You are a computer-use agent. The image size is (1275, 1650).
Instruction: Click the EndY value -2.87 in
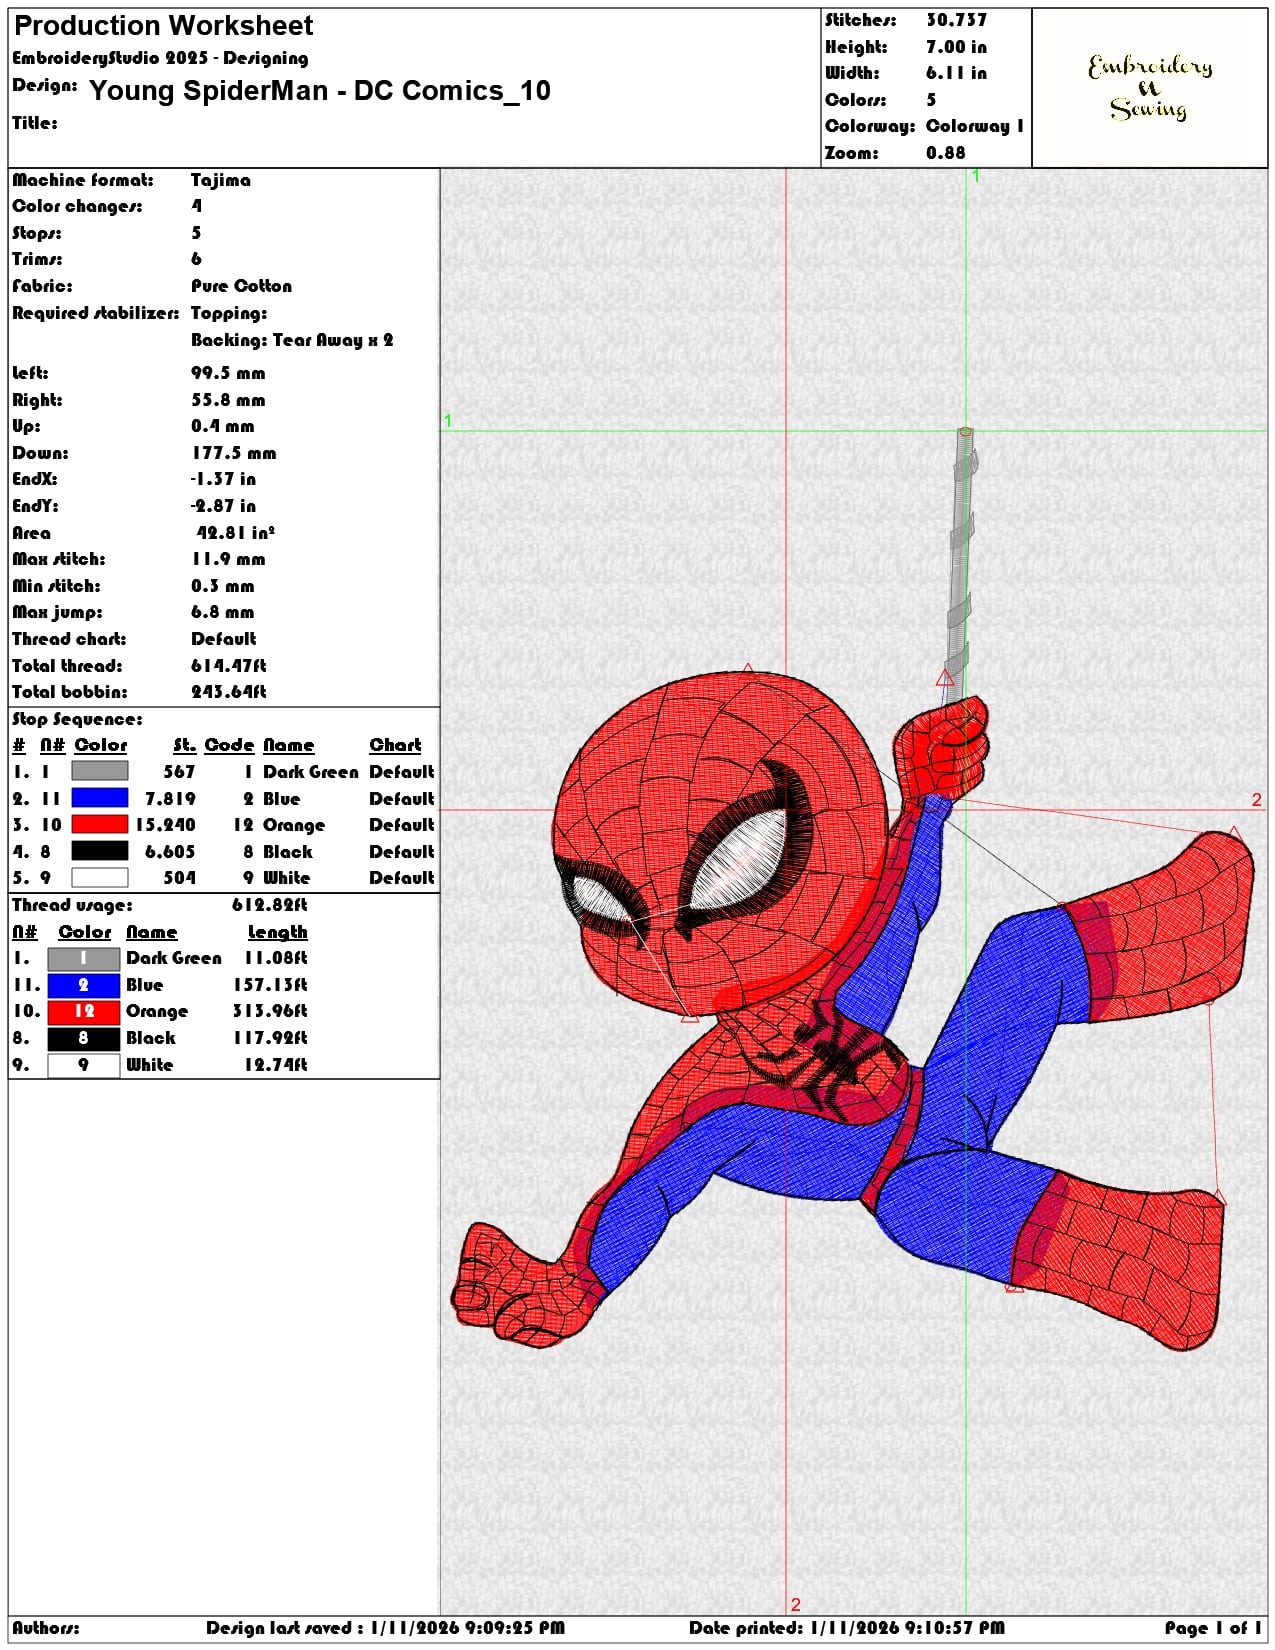[223, 506]
